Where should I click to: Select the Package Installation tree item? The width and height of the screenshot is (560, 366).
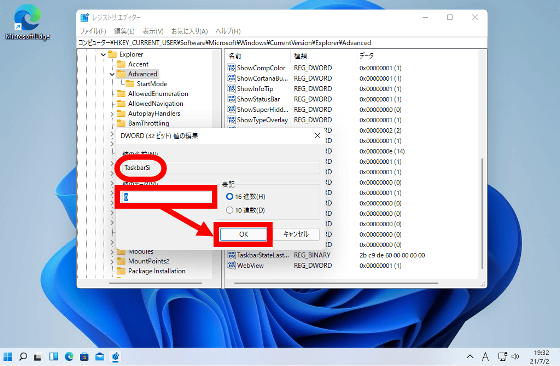click(156, 271)
